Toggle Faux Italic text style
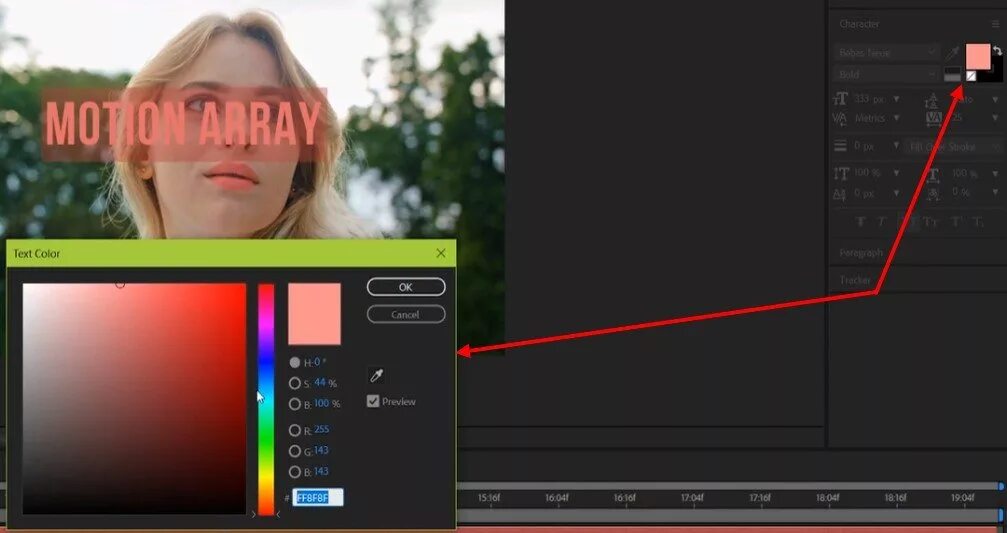 [881, 222]
